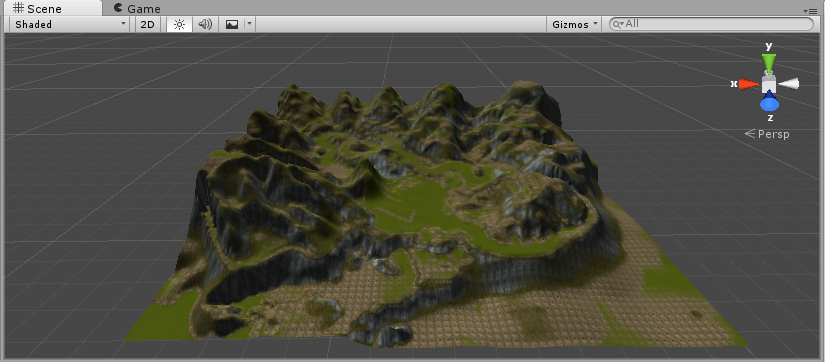825x362 pixels.
Task: Click the search magnifier icon
Action: tap(618, 24)
